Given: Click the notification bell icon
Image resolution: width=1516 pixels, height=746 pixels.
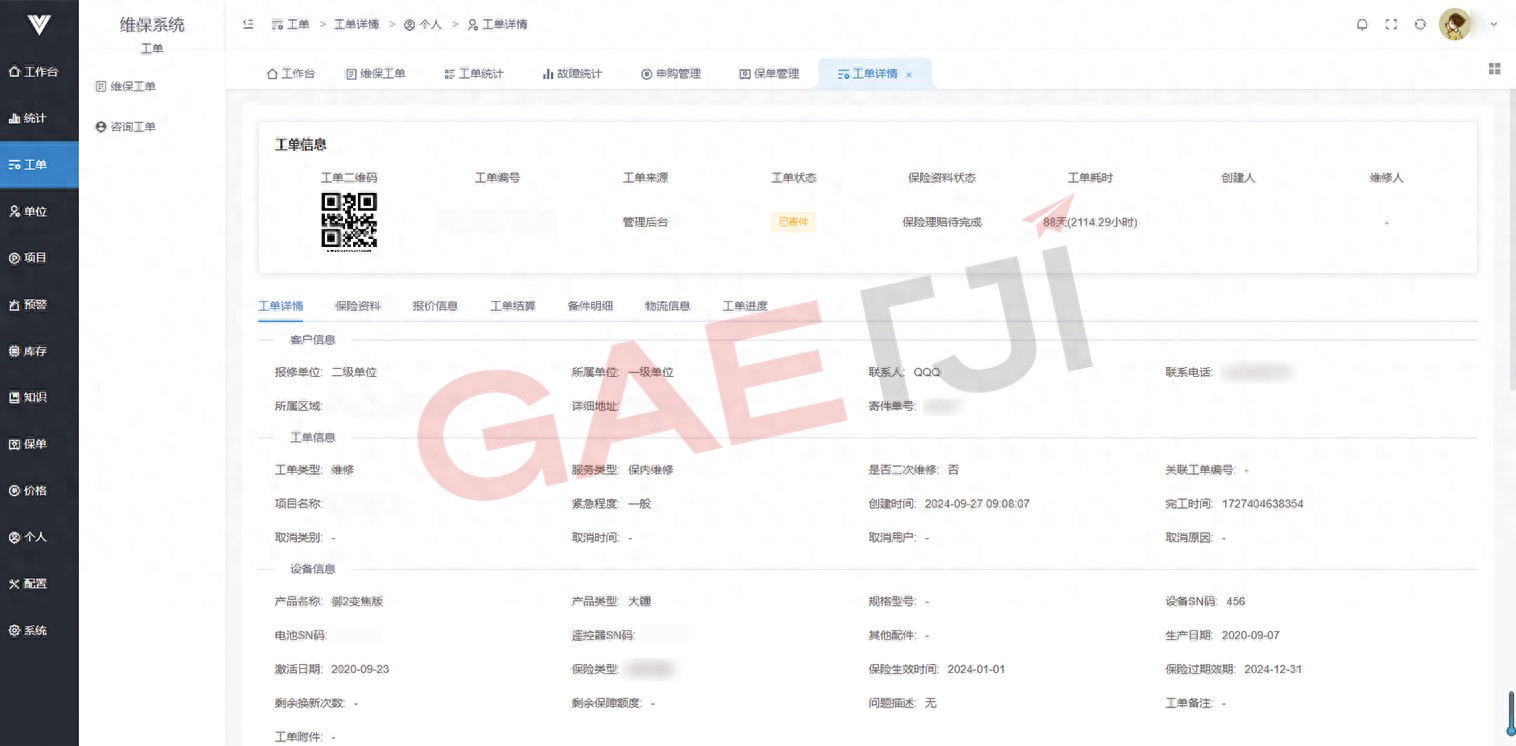Looking at the screenshot, I should coord(1361,25).
